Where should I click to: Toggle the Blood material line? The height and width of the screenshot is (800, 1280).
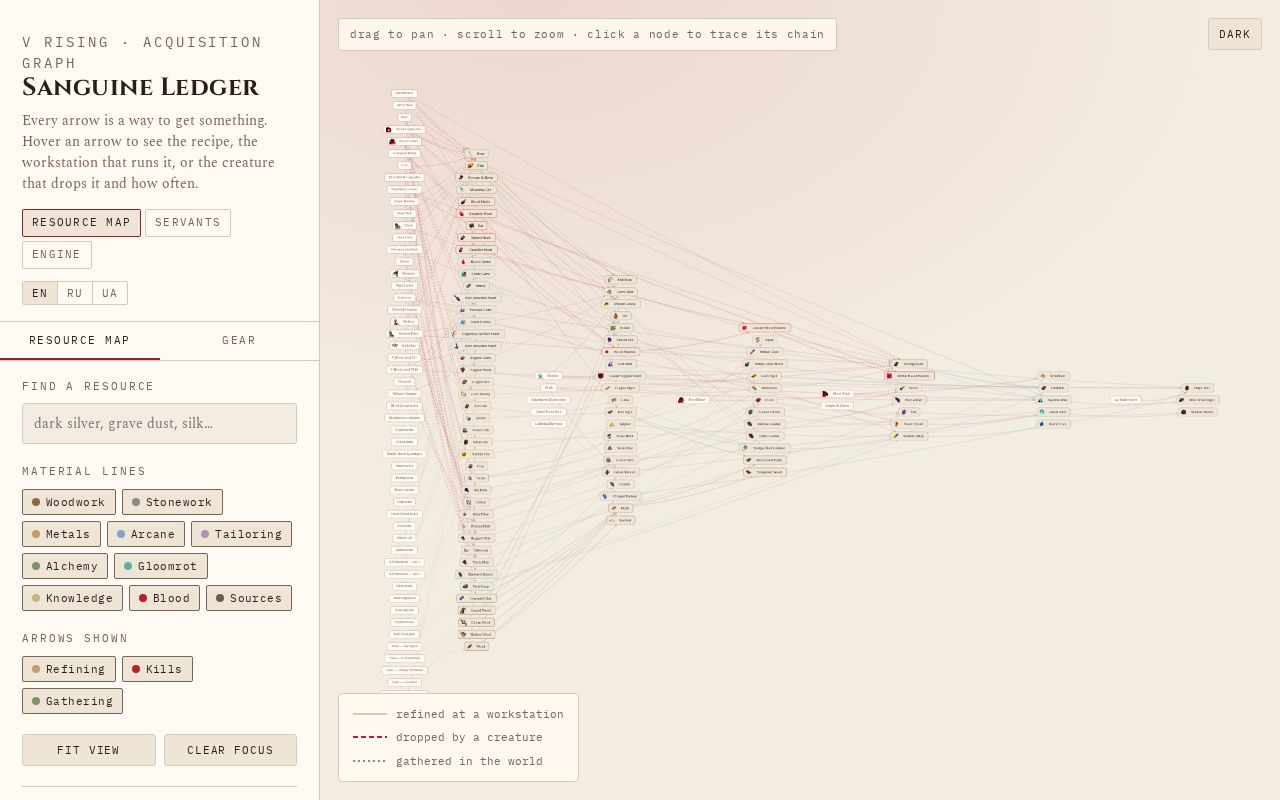pos(164,598)
